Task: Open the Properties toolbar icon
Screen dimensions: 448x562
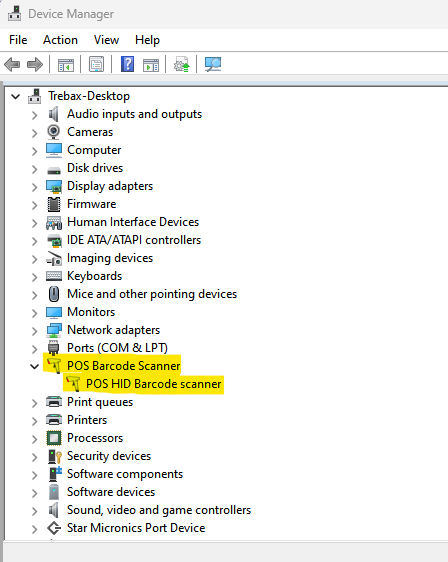Action: click(x=96, y=65)
